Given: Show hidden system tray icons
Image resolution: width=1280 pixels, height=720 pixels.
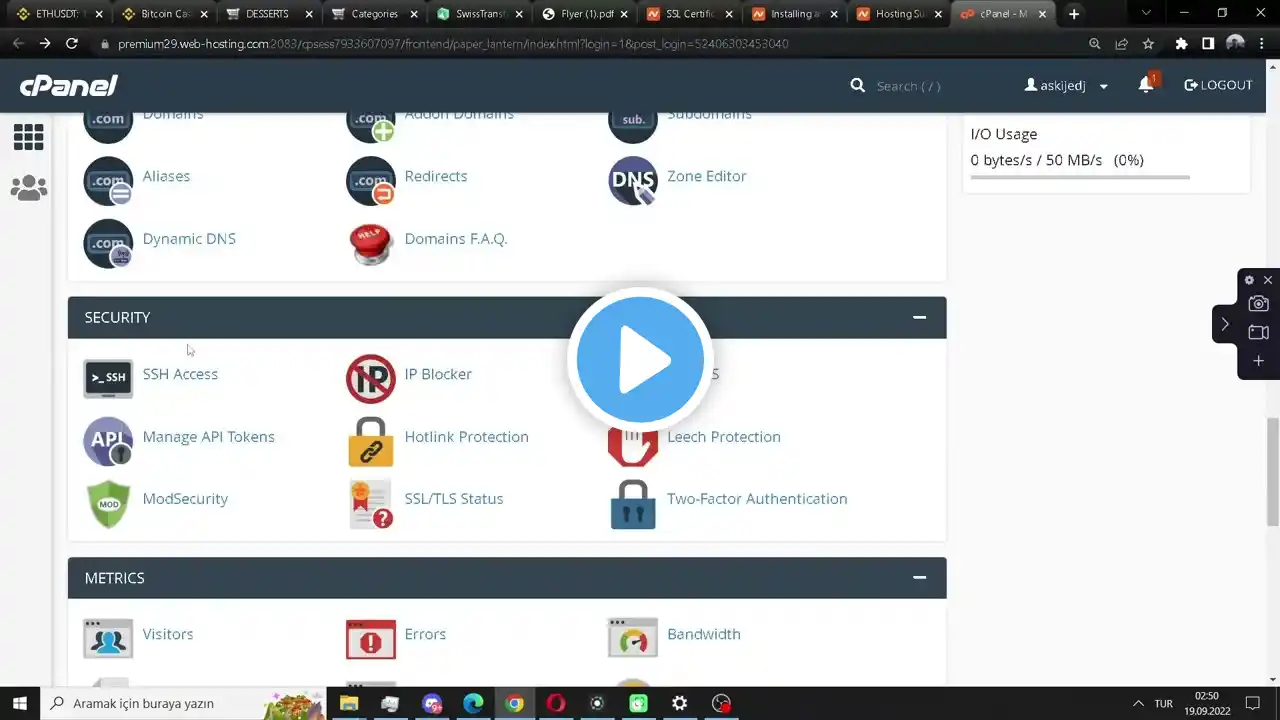Looking at the screenshot, I should 1137,703.
